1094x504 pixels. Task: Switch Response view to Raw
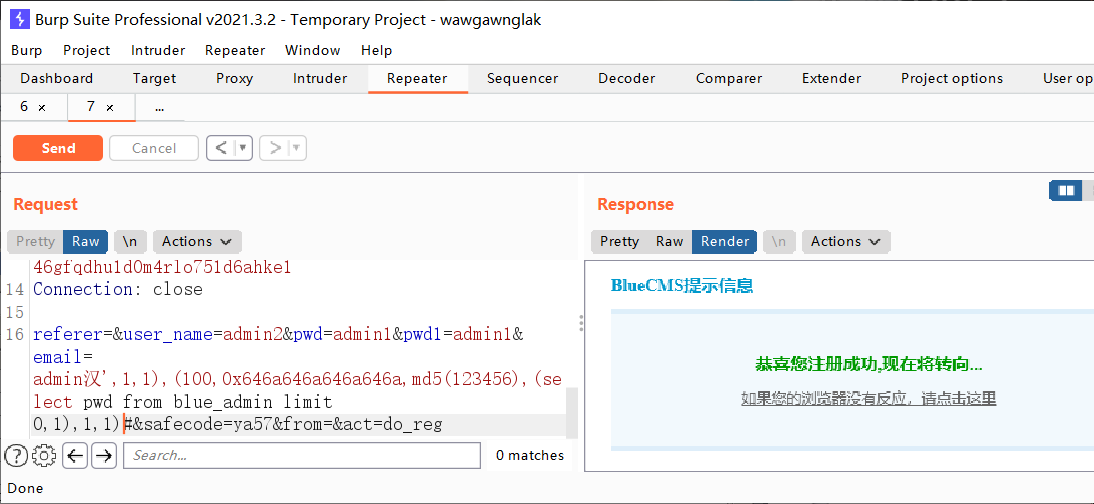click(x=669, y=242)
